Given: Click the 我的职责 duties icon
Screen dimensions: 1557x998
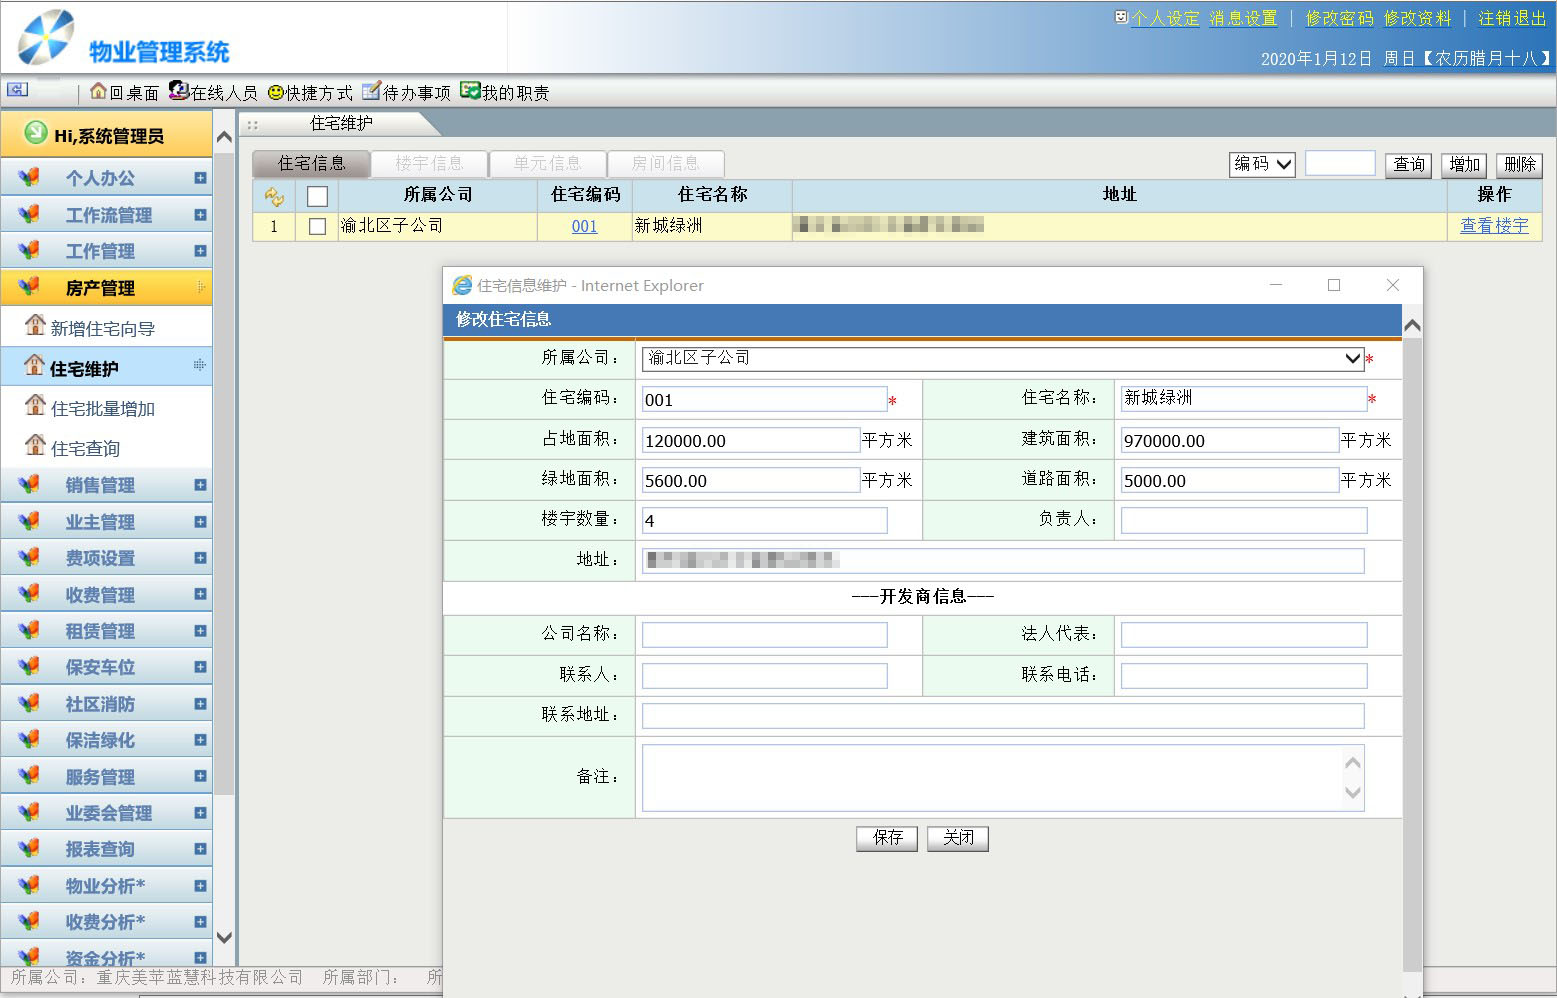Looking at the screenshot, I should tap(470, 91).
